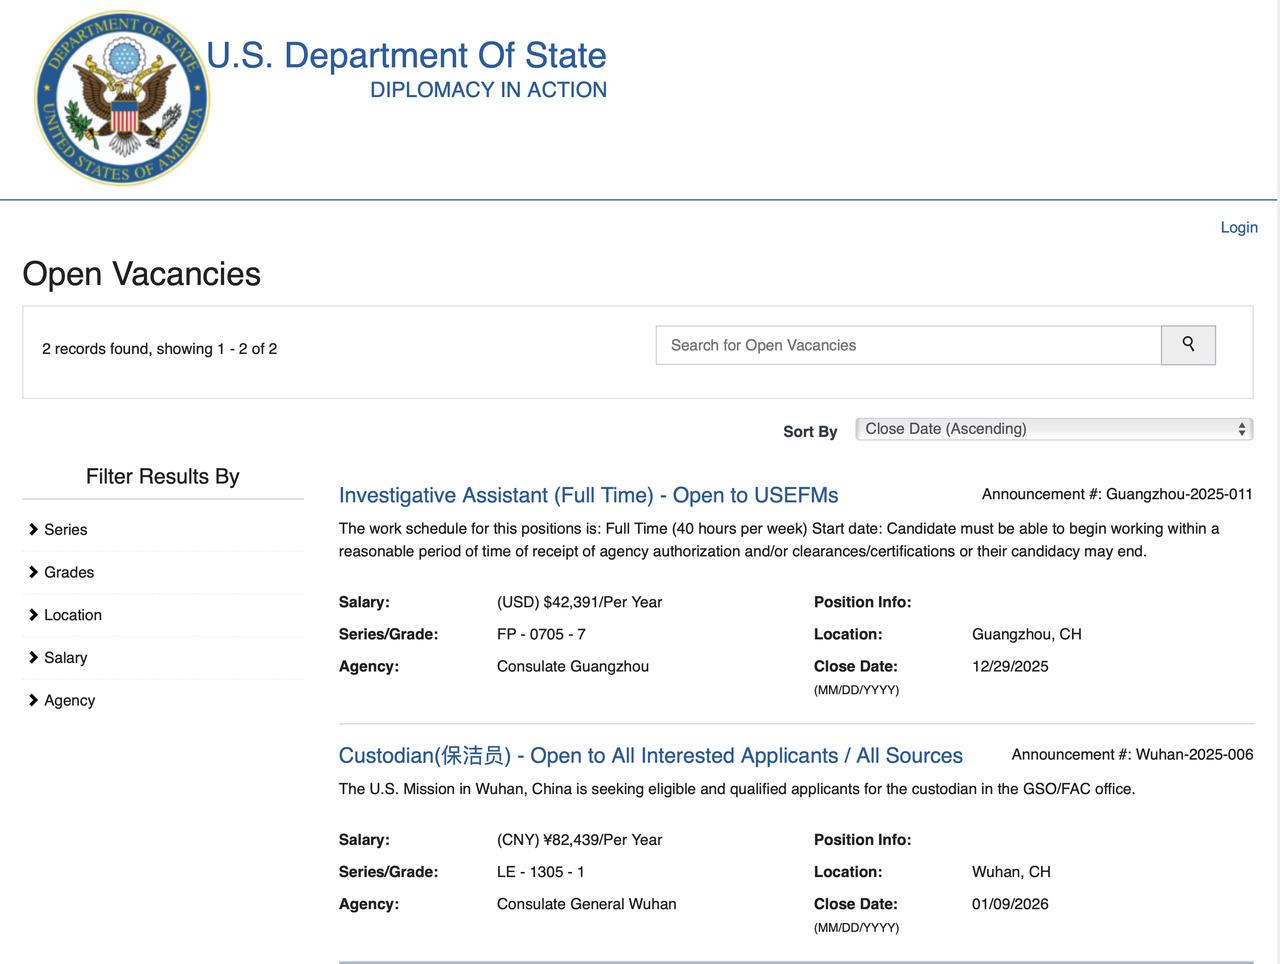Image resolution: width=1280 pixels, height=964 pixels.
Task: Click the Guangzhou, CH location value
Action: click(x=1026, y=634)
